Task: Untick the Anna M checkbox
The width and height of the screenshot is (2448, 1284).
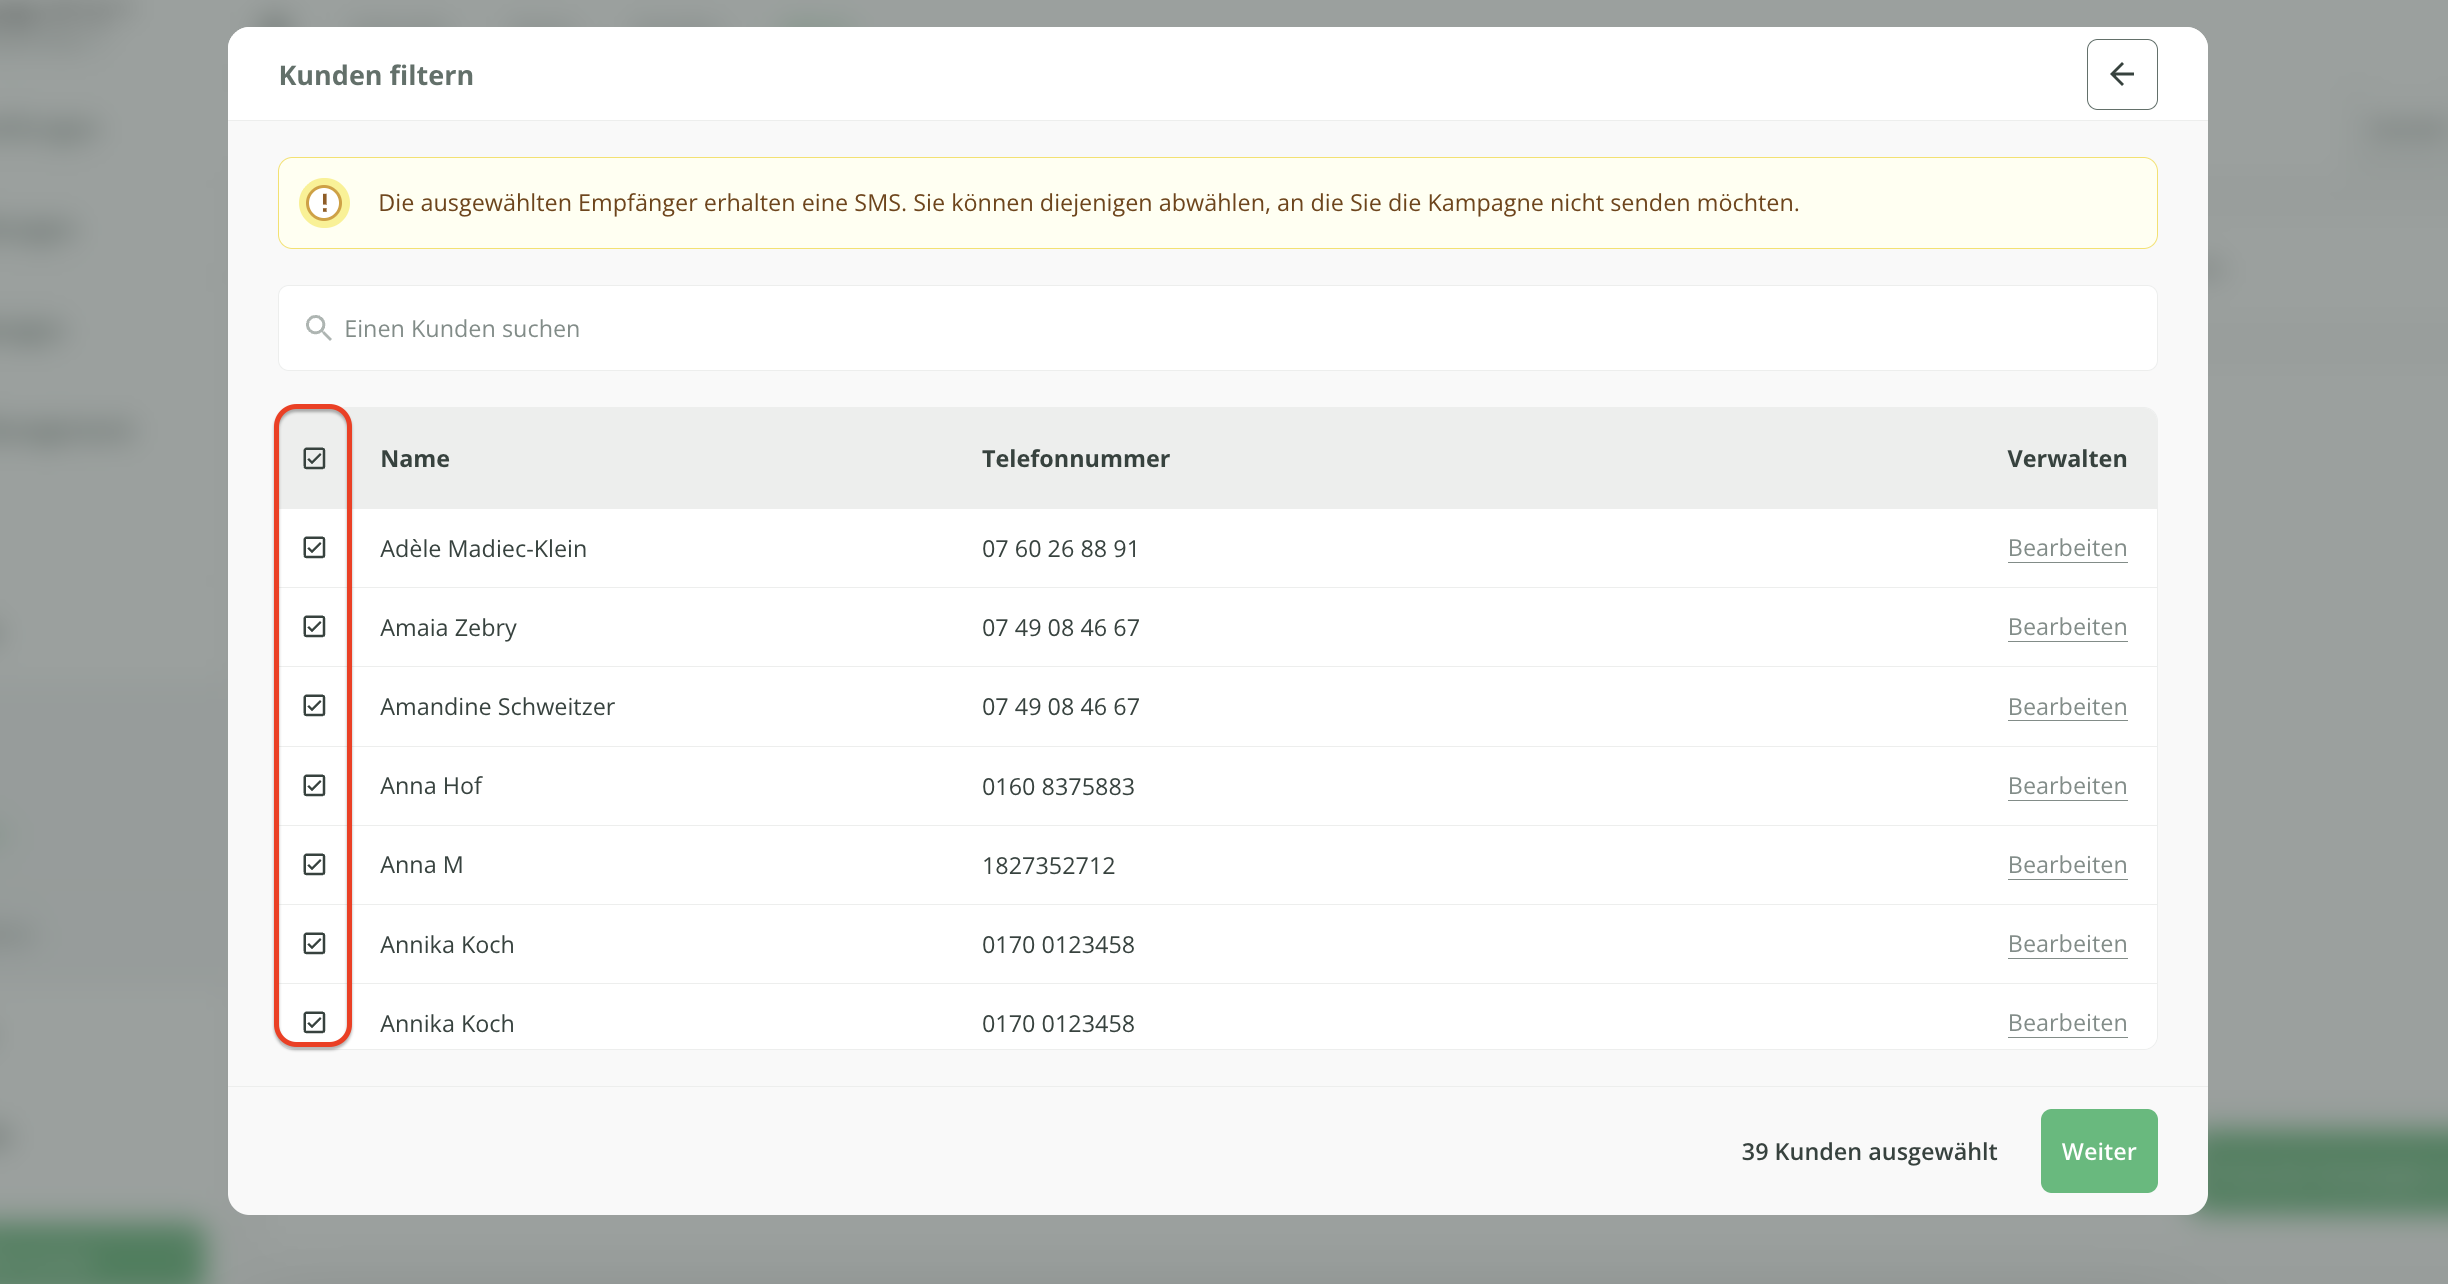Action: coord(314,865)
